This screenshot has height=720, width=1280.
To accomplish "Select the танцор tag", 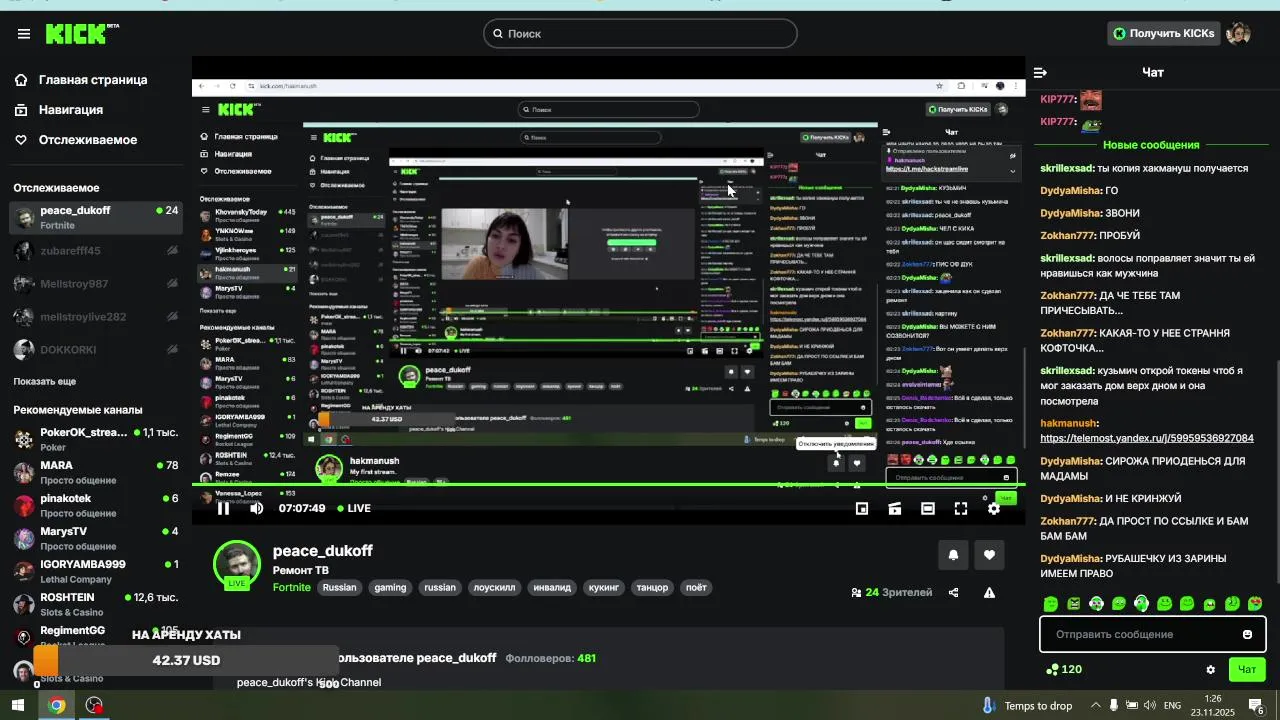I will tap(652, 588).
